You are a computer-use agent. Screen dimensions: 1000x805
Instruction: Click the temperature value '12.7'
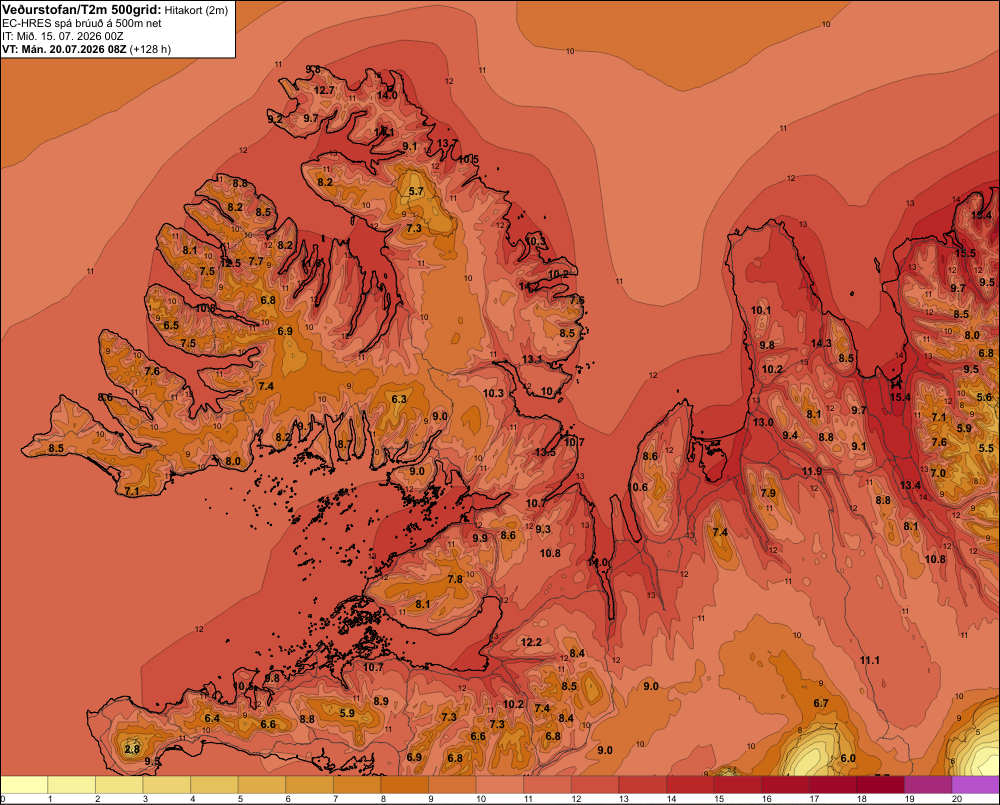tap(324, 91)
